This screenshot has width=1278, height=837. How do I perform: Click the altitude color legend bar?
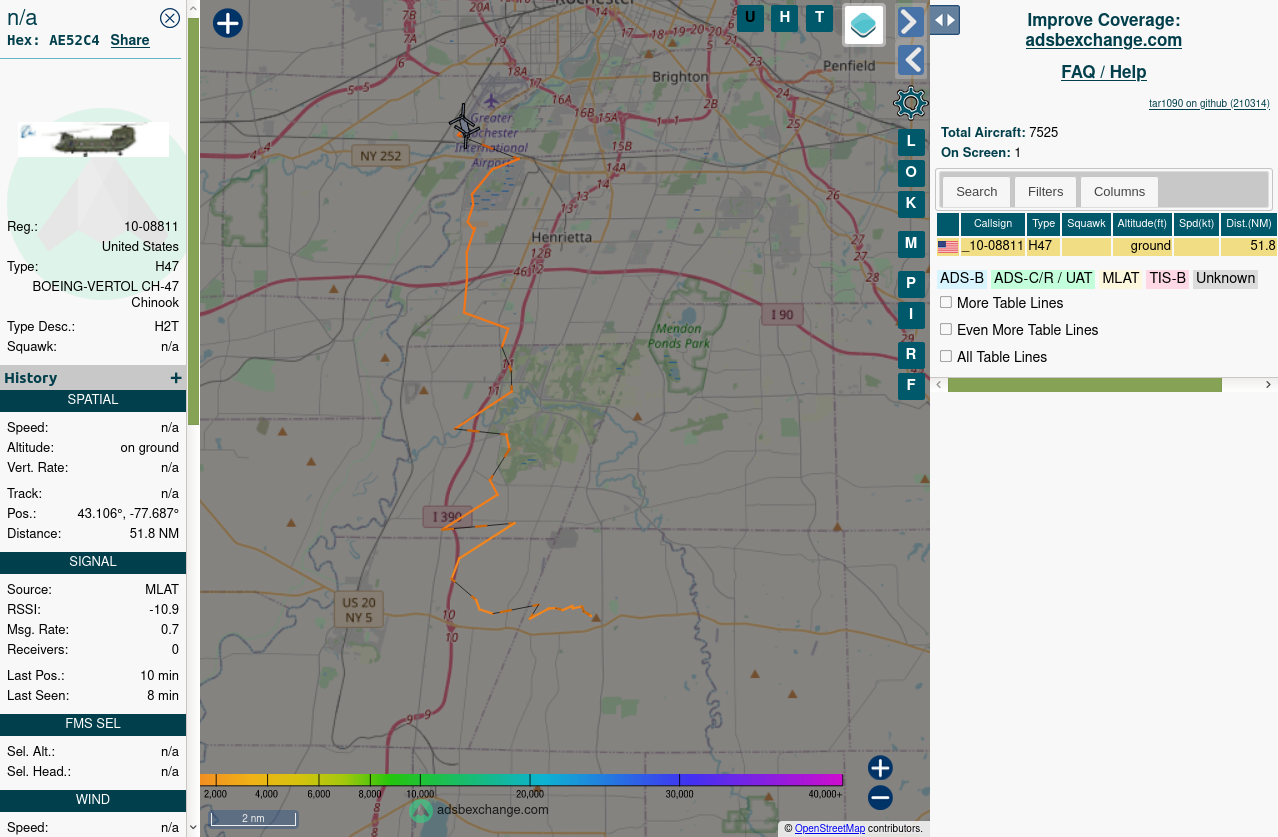522,780
